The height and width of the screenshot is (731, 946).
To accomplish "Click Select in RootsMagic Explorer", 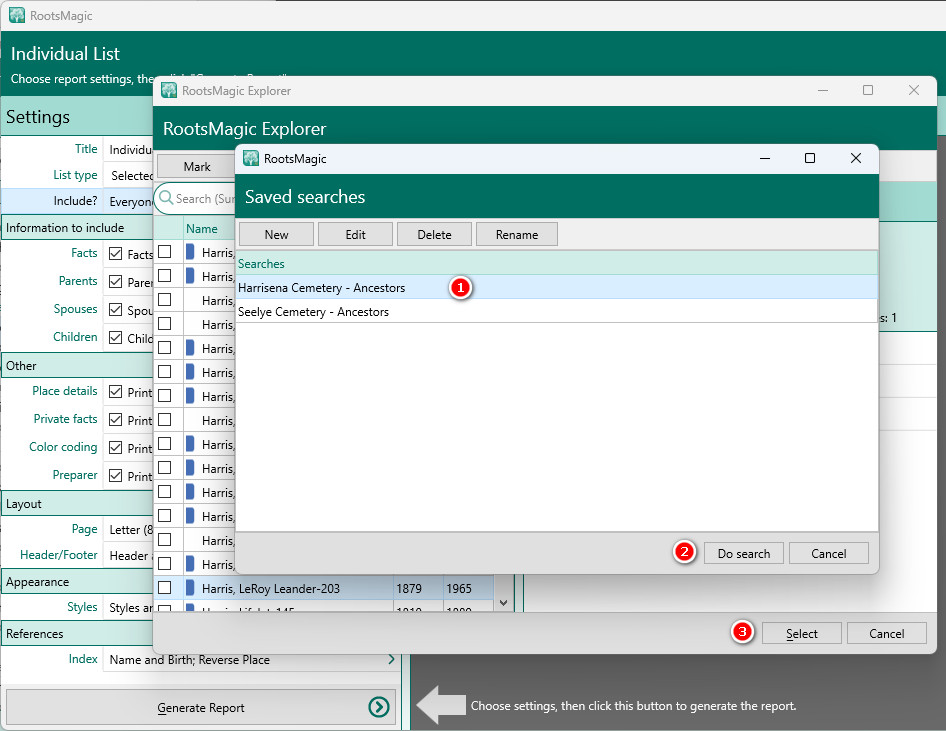I will [802, 633].
